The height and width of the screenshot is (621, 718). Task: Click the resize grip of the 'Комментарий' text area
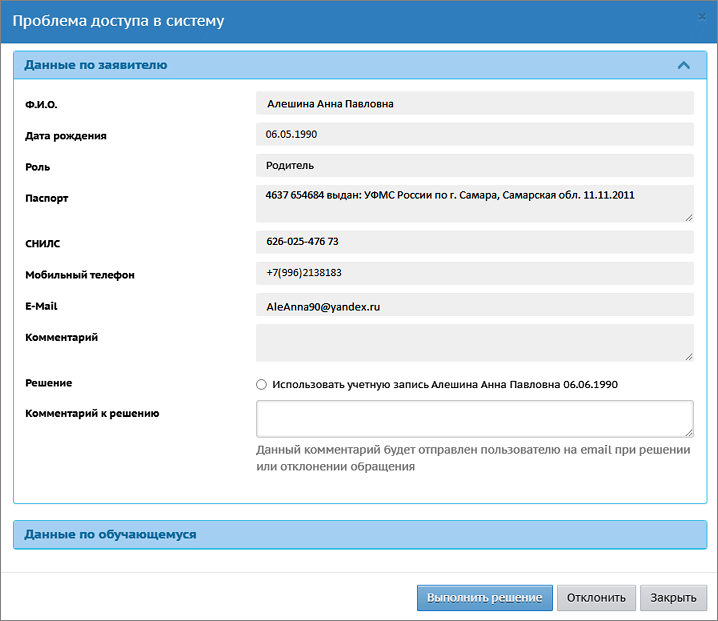688,355
